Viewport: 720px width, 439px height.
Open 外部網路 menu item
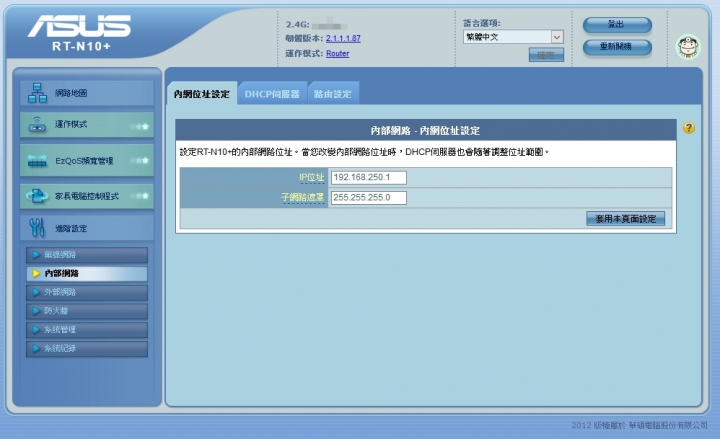(x=87, y=293)
